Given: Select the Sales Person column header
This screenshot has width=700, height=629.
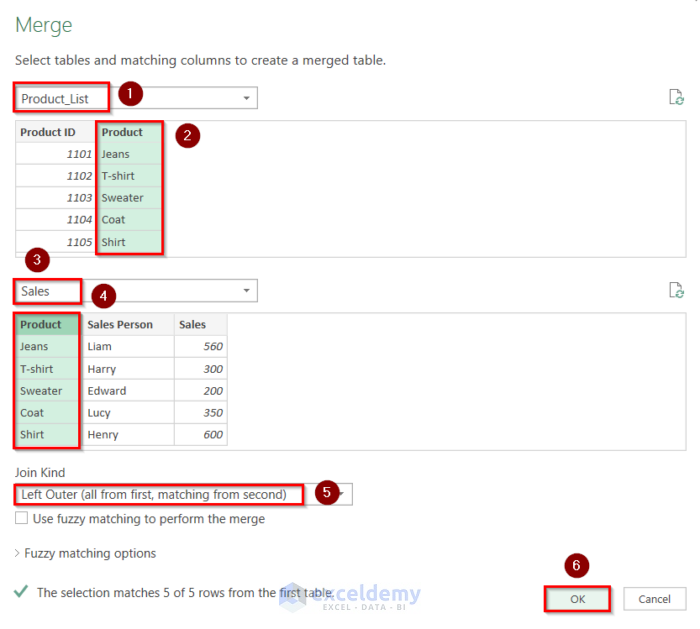Looking at the screenshot, I should tap(127, 325).
